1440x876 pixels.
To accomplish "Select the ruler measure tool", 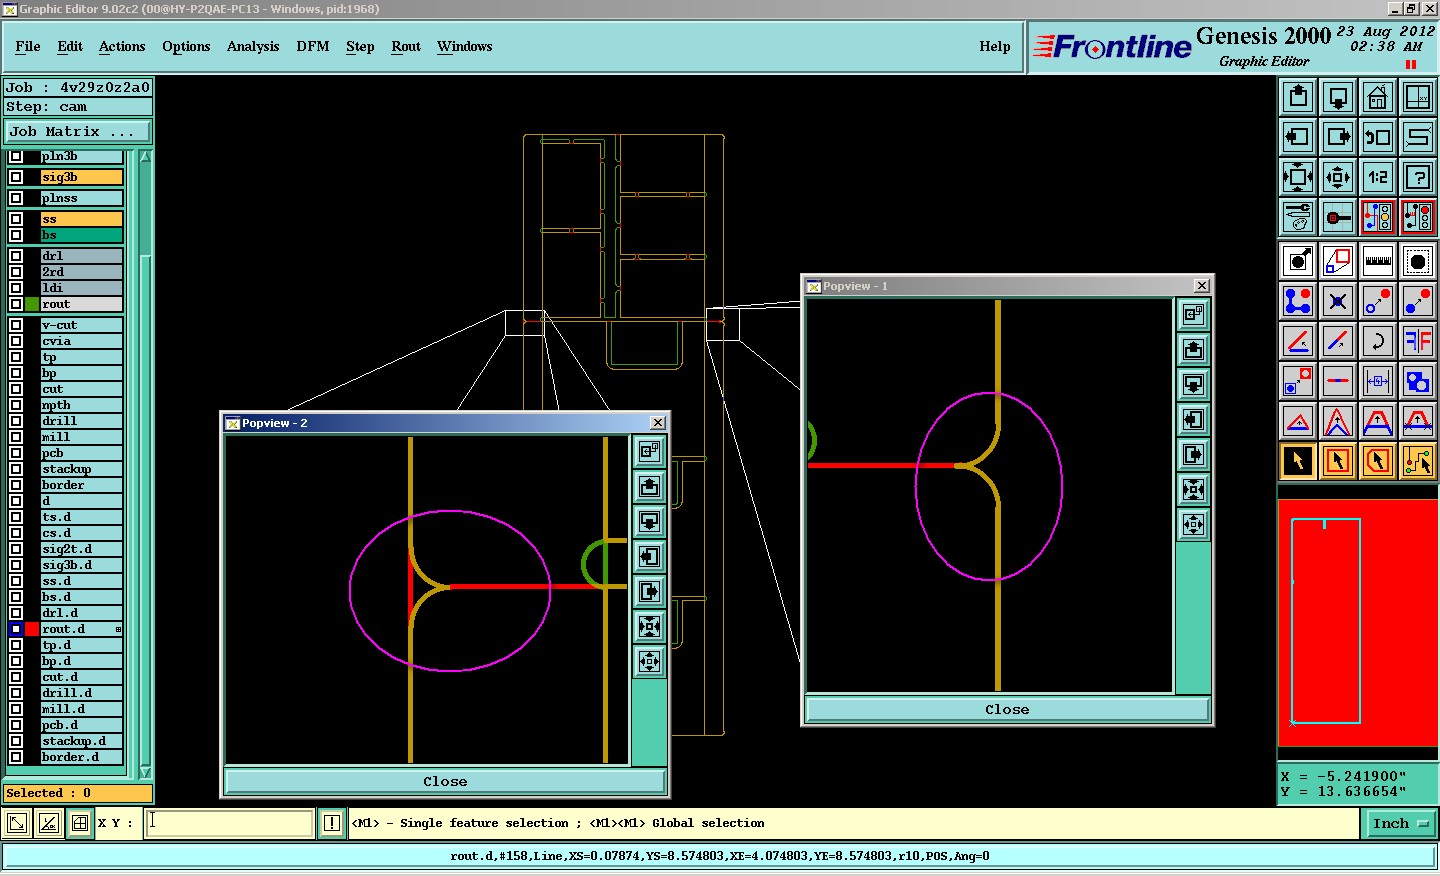I will point(1378,261).
